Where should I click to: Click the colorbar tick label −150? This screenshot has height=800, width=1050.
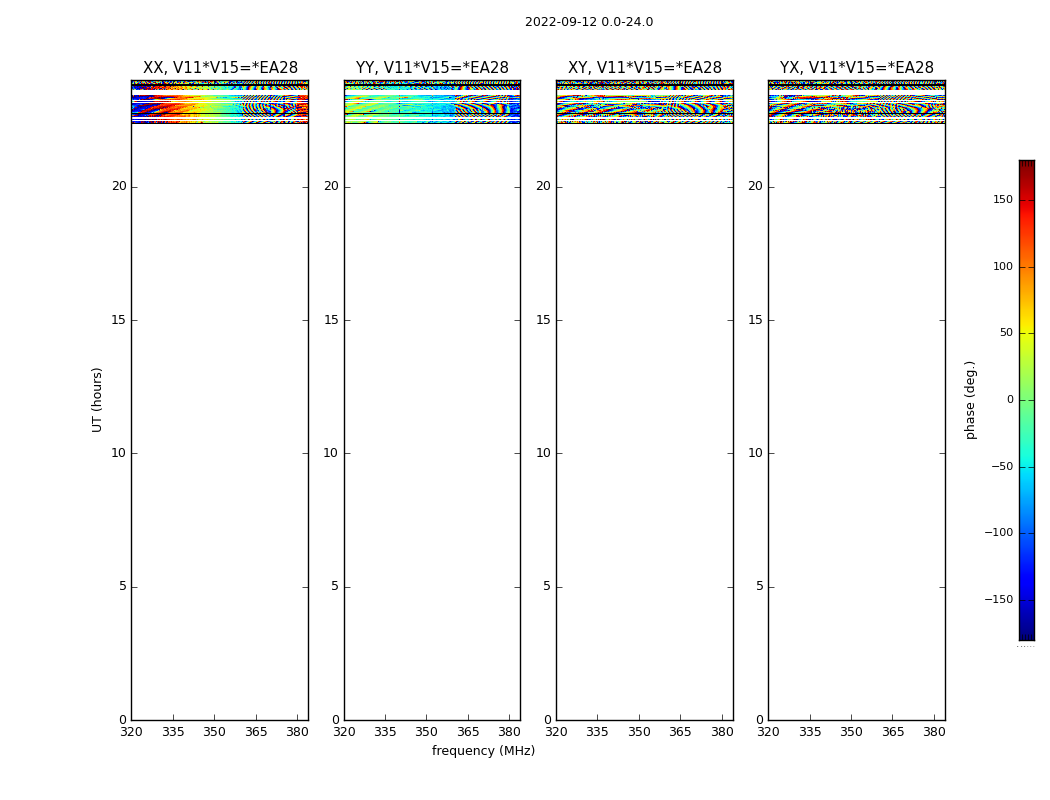tap(998, 600)
